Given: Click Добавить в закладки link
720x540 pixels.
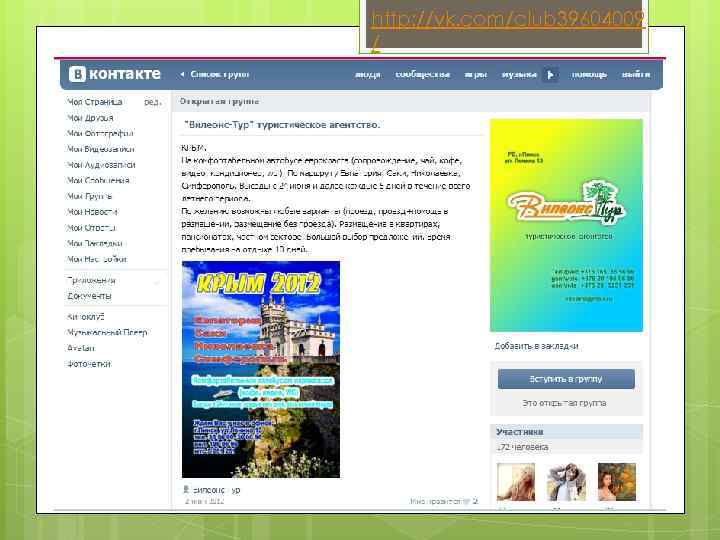Looking at the screenshot, I should point(536,346).
